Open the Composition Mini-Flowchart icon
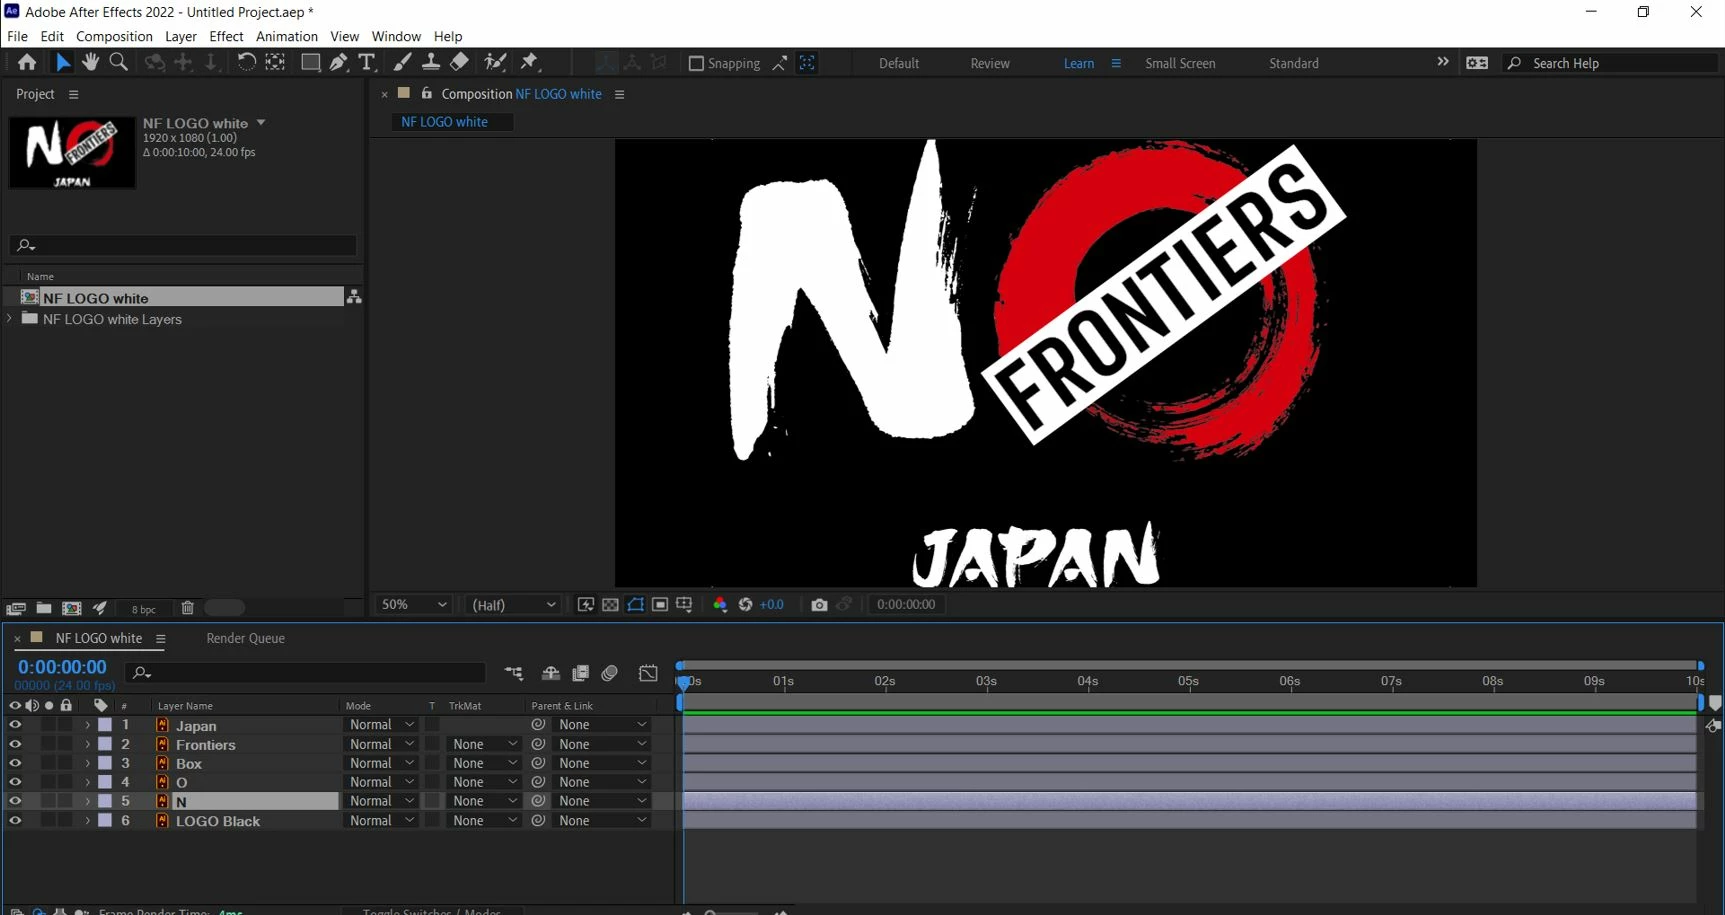Image resolution: width=1725 pixels, height=915 pixels. point(514,673)
